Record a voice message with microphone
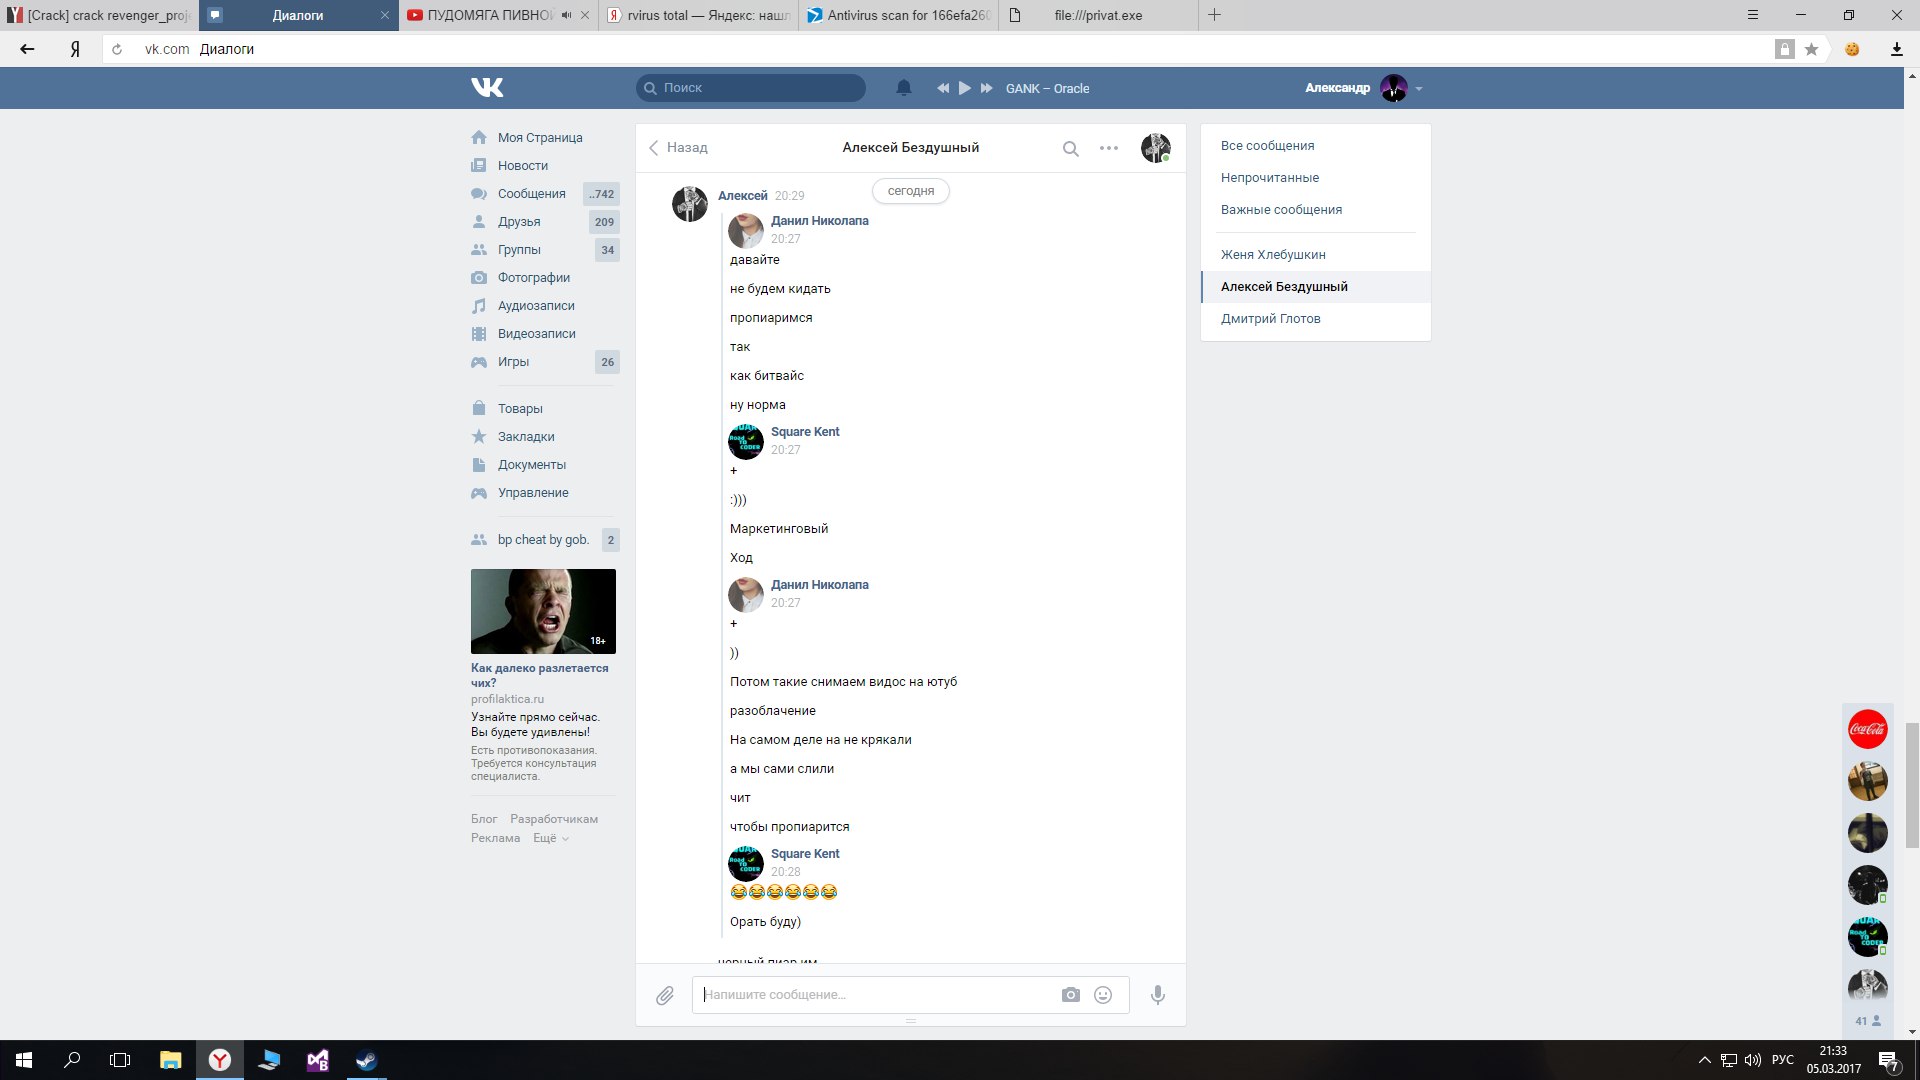This screenshot has height=1080, width=1920. click(1157, 995)
